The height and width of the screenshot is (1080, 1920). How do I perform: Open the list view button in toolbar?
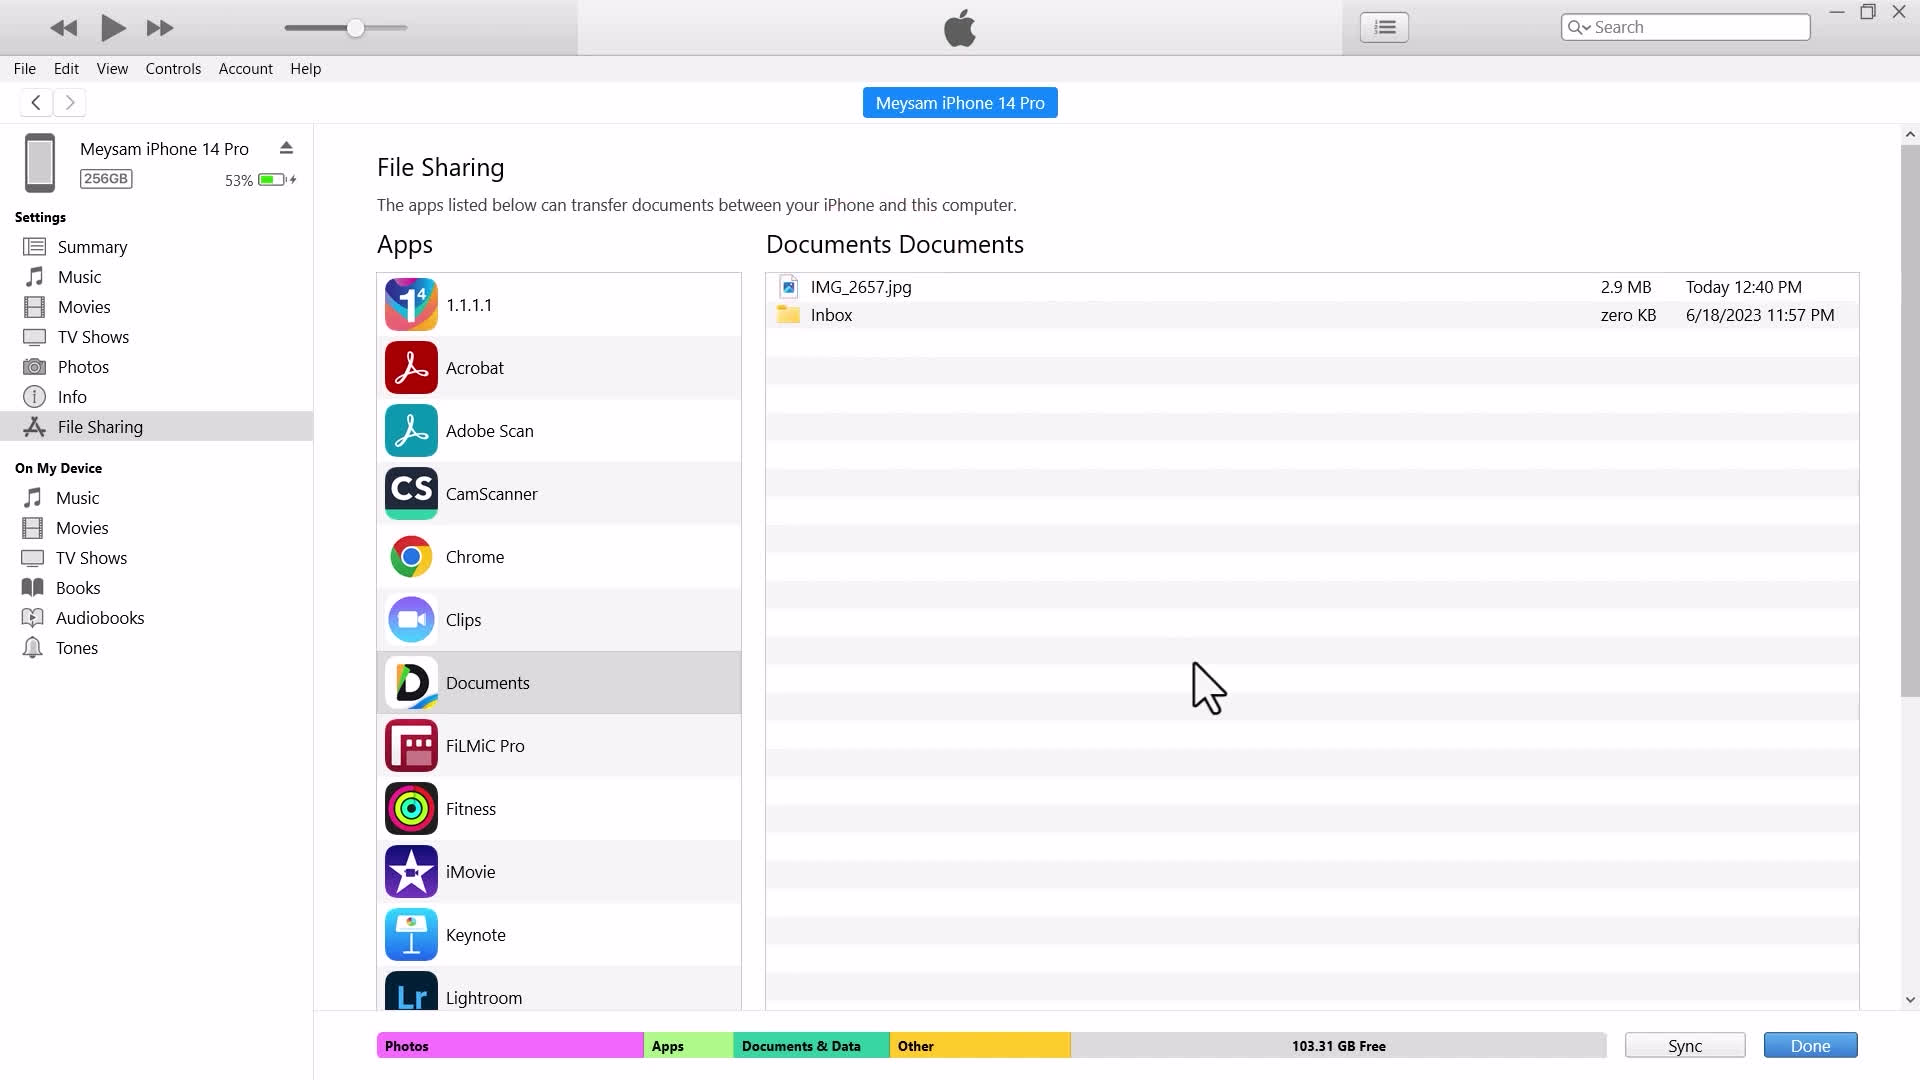coord(1384,27)
